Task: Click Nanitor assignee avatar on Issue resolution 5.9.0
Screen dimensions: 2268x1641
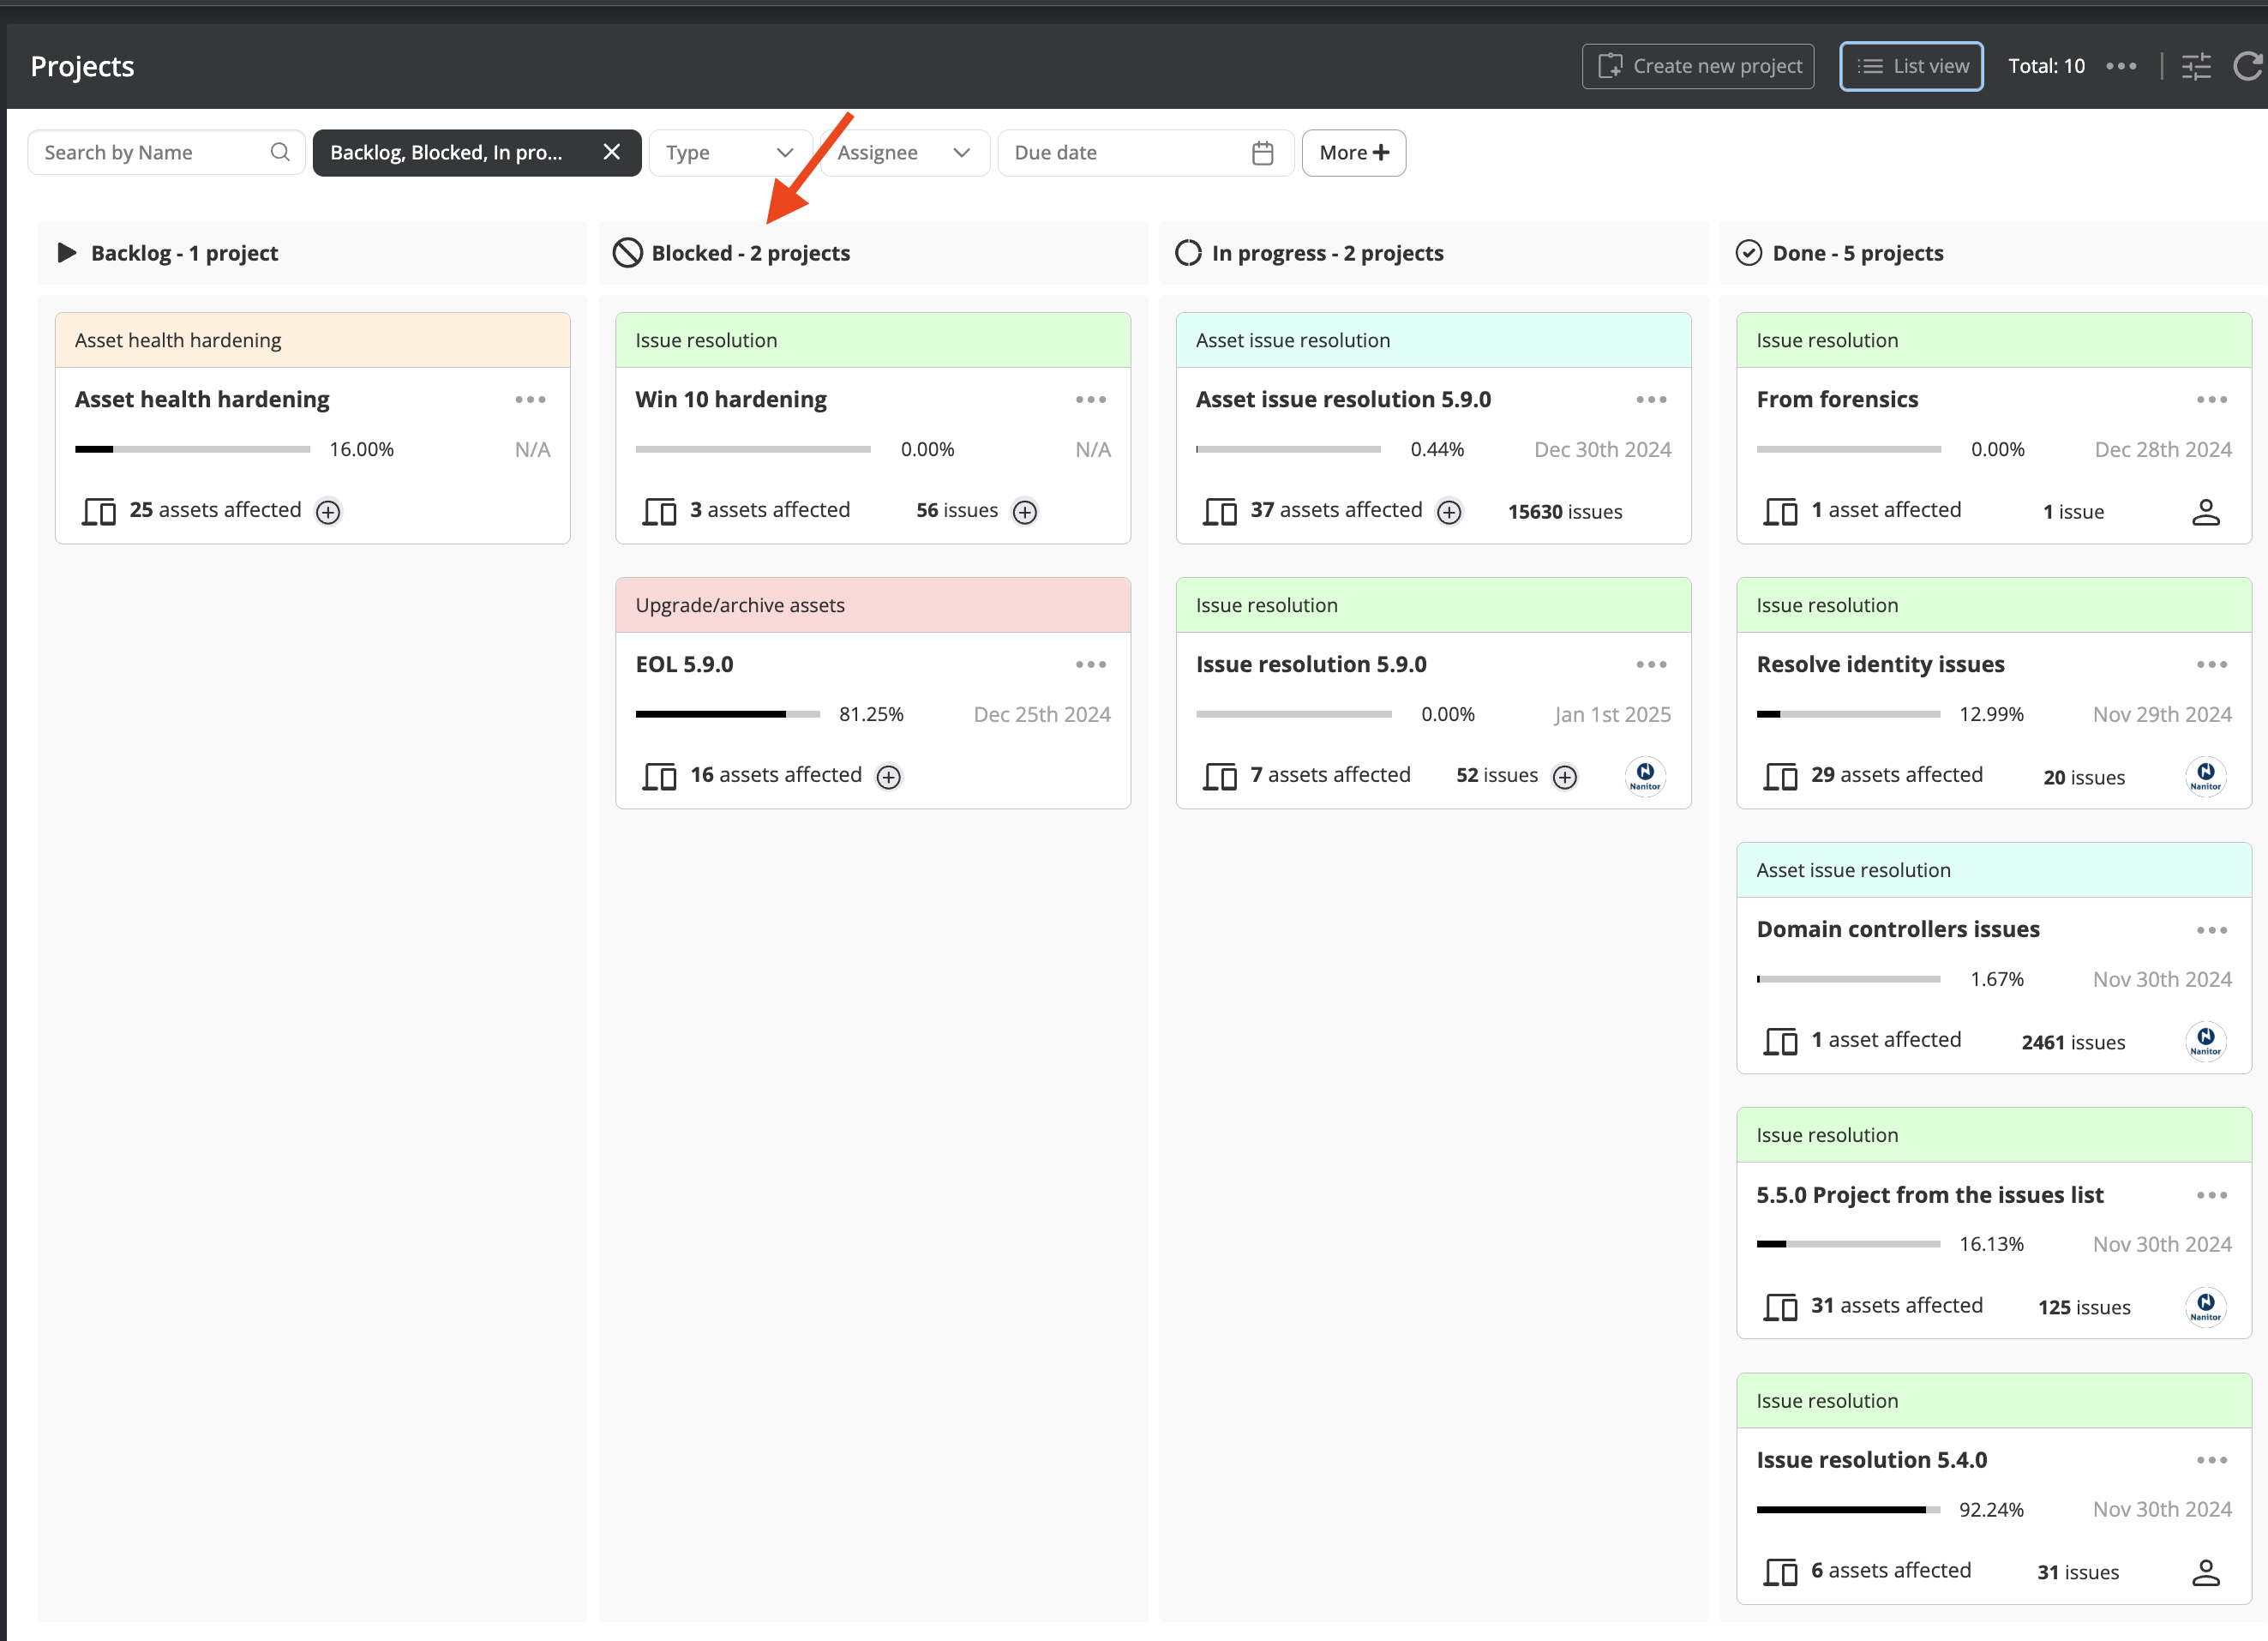Action: pyautogui.click(x=1645, y=775)
